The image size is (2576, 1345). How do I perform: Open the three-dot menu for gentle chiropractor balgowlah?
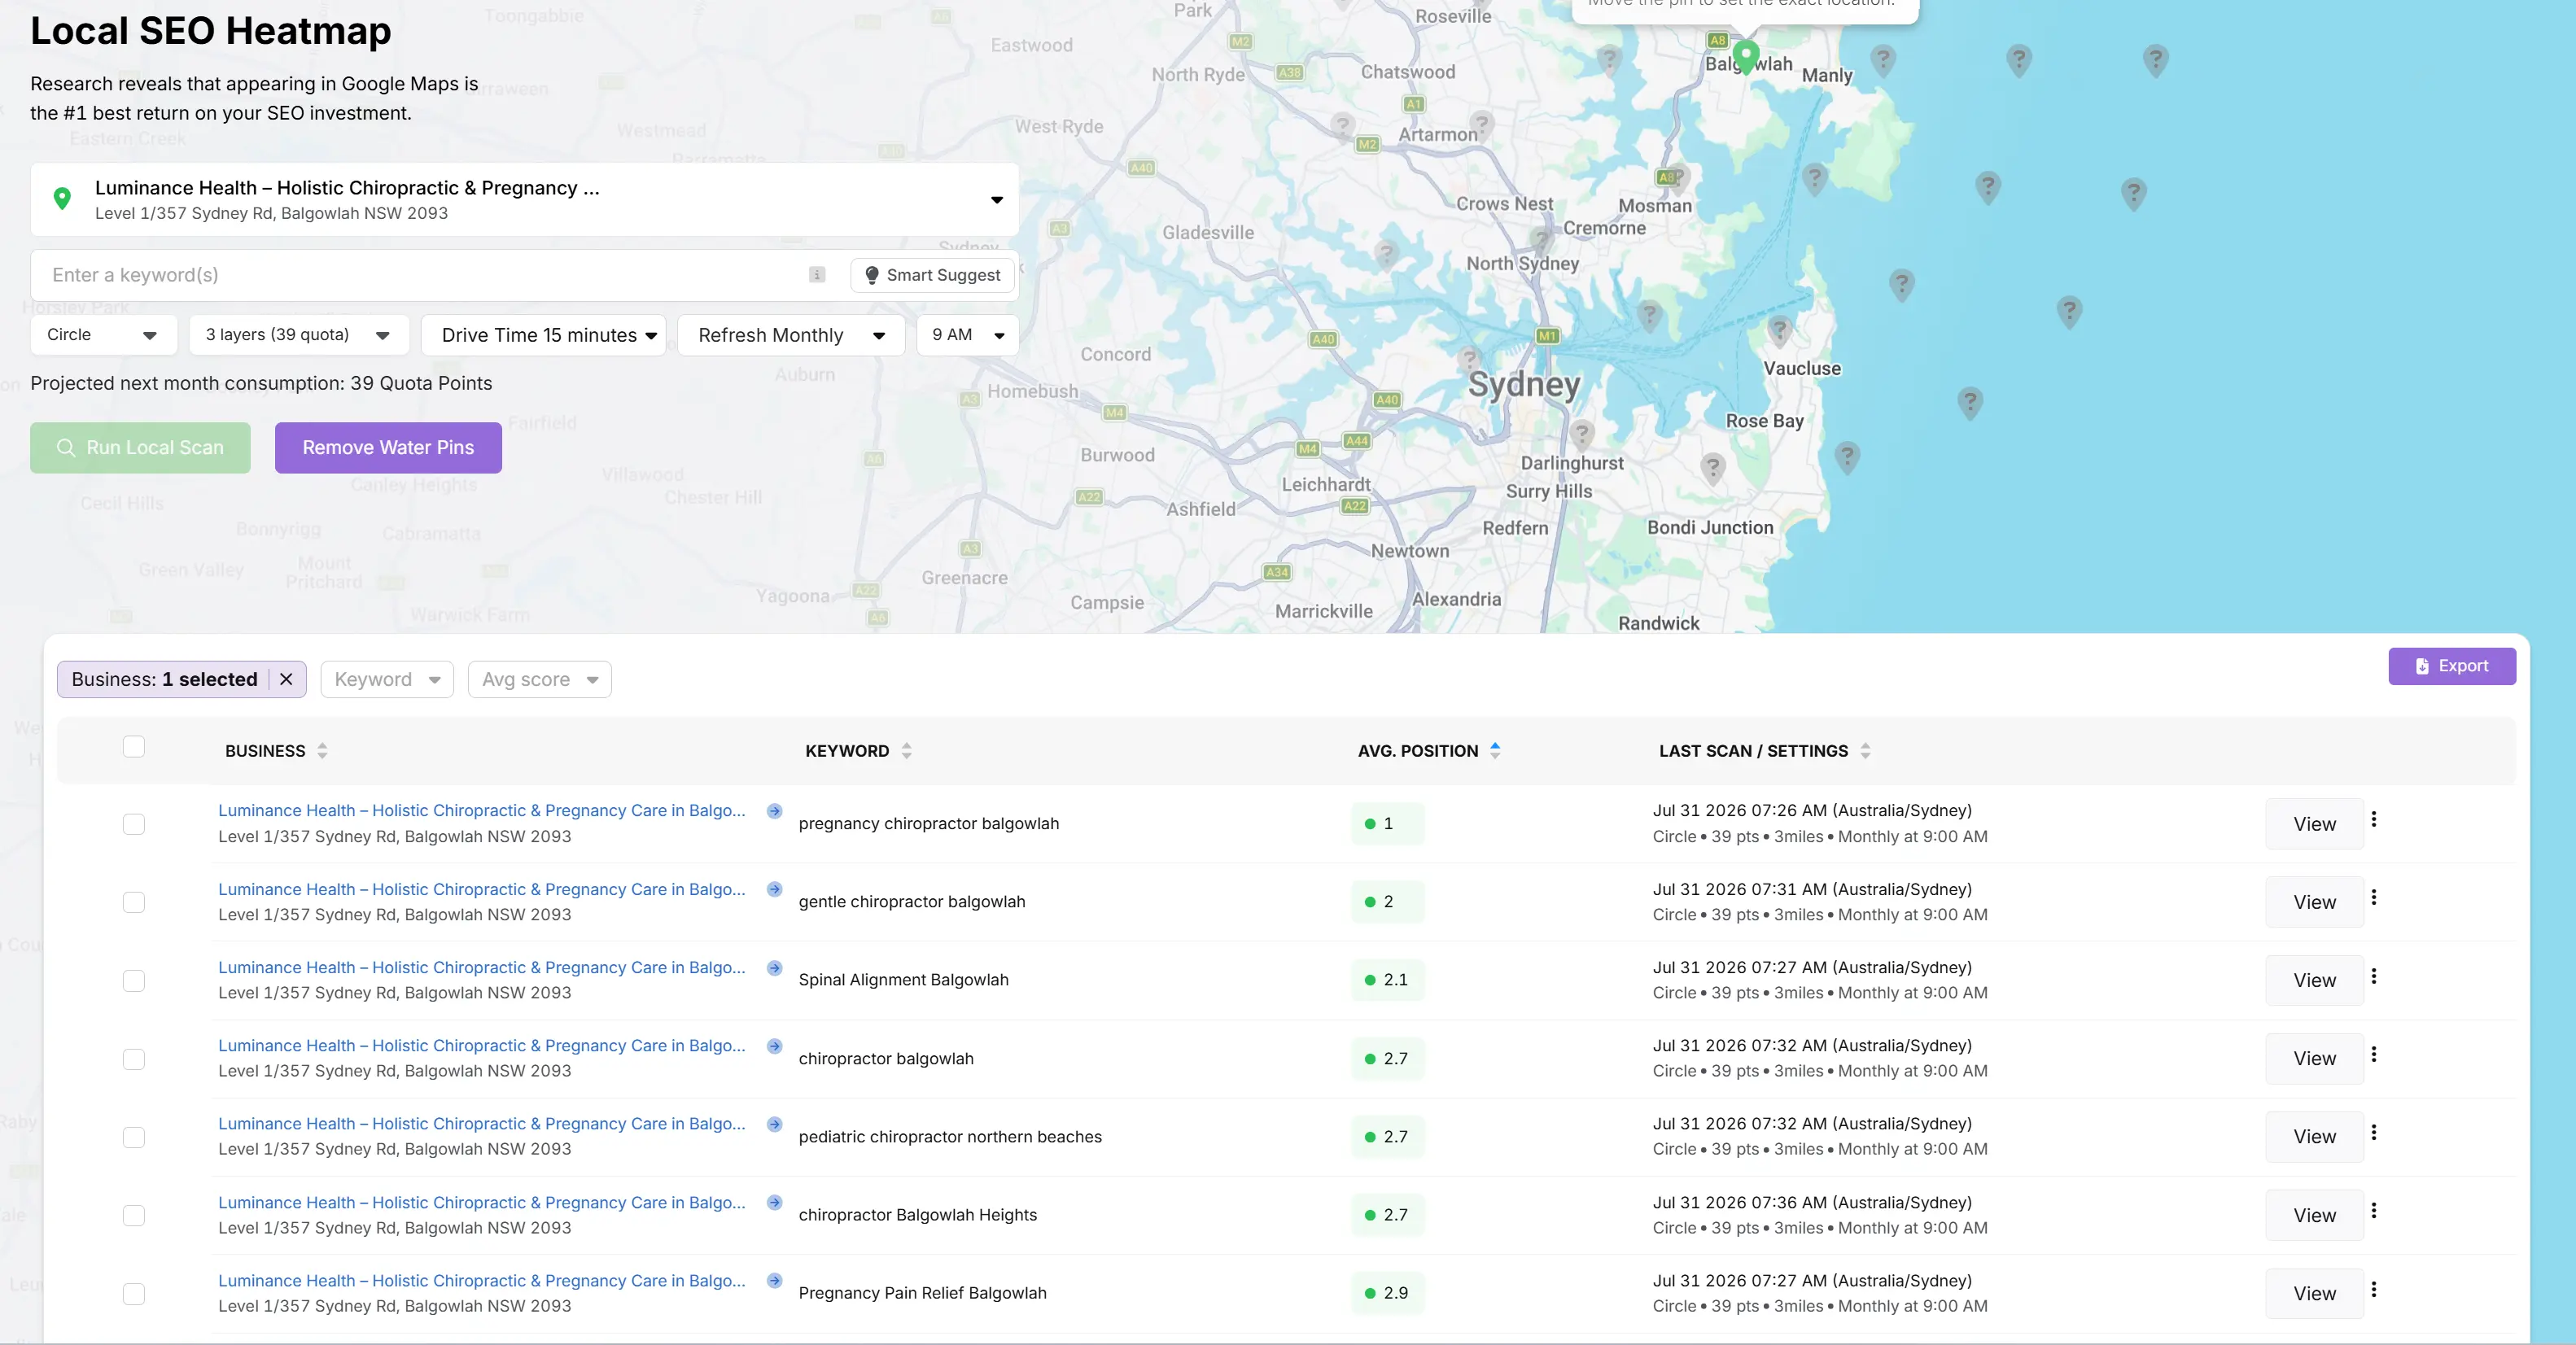[2374, 897]
